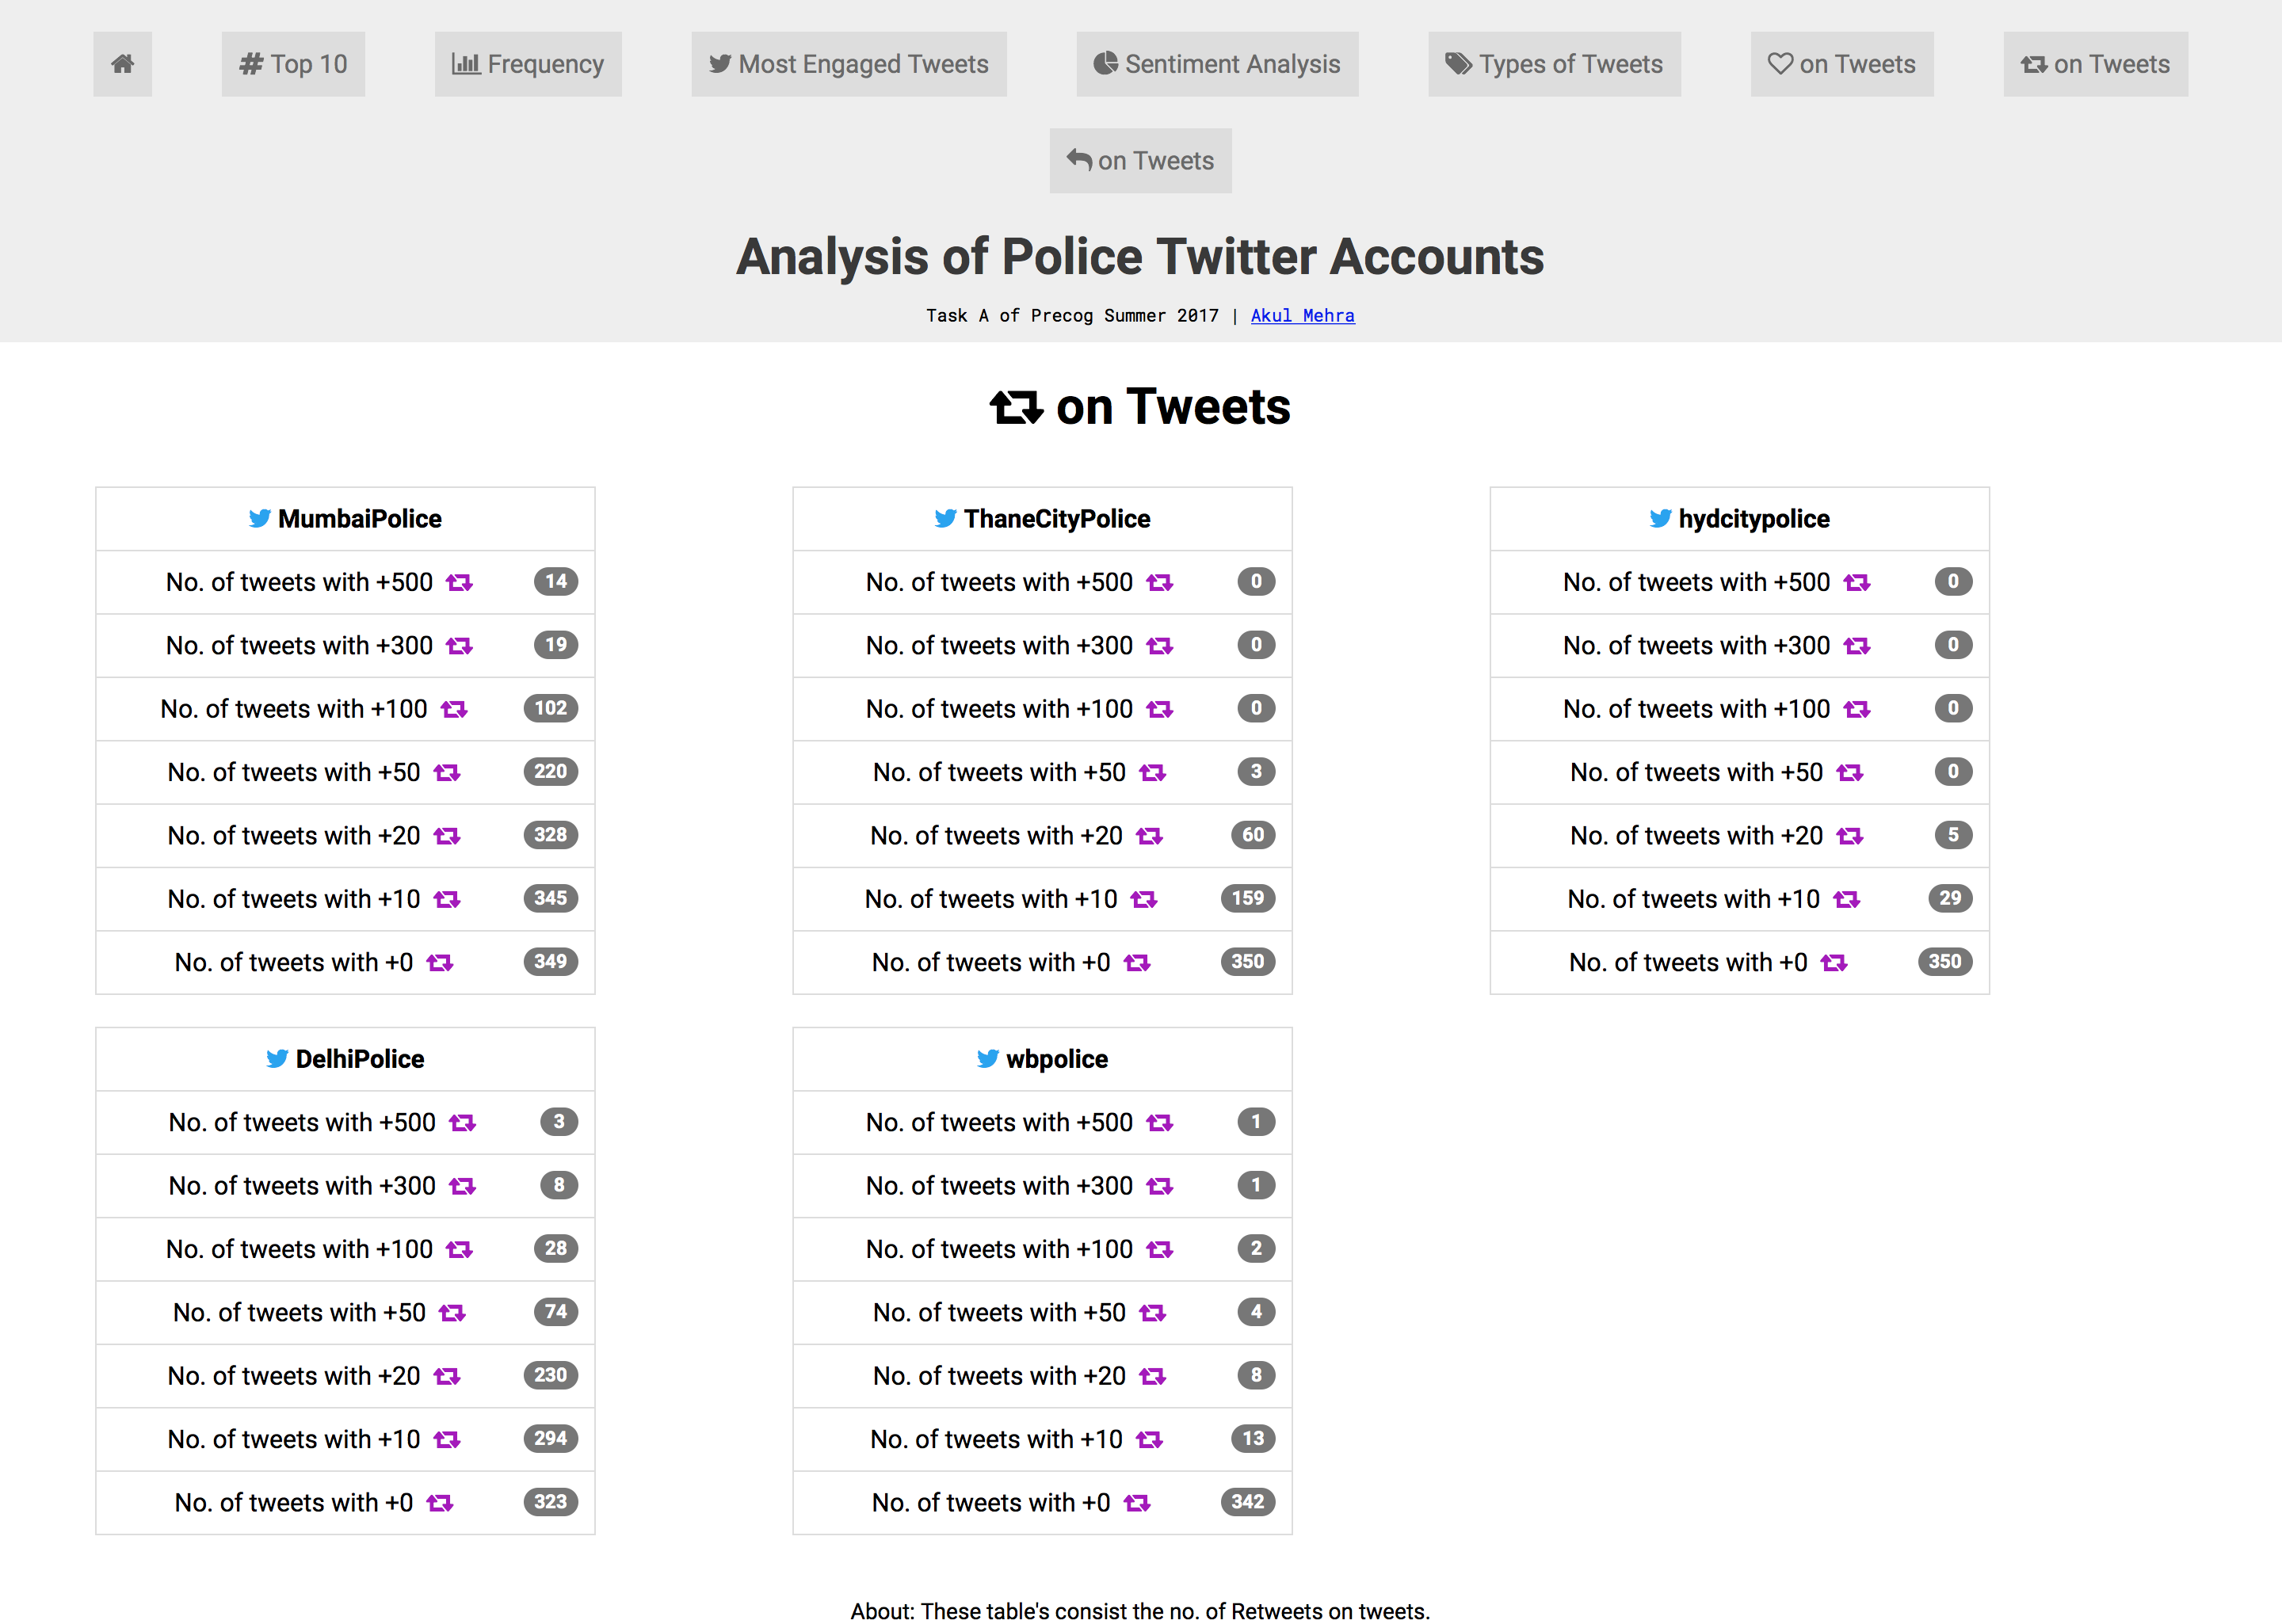2282x1624 pixels.
Task: Open Types of Tweets page
Action: [1553, 64]
